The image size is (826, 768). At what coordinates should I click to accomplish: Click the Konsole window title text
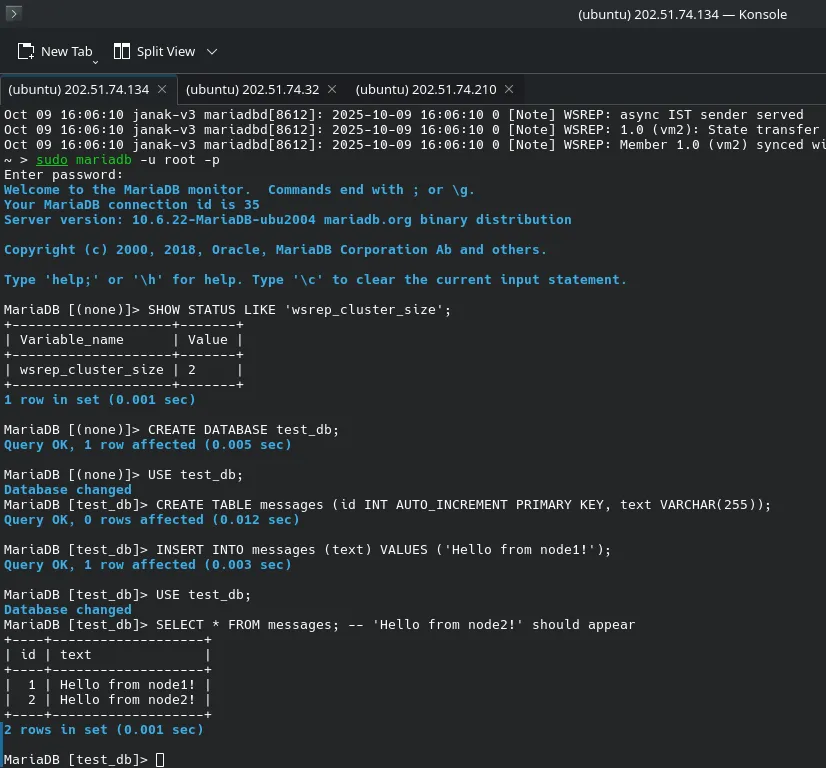click(x=682, y=14)
